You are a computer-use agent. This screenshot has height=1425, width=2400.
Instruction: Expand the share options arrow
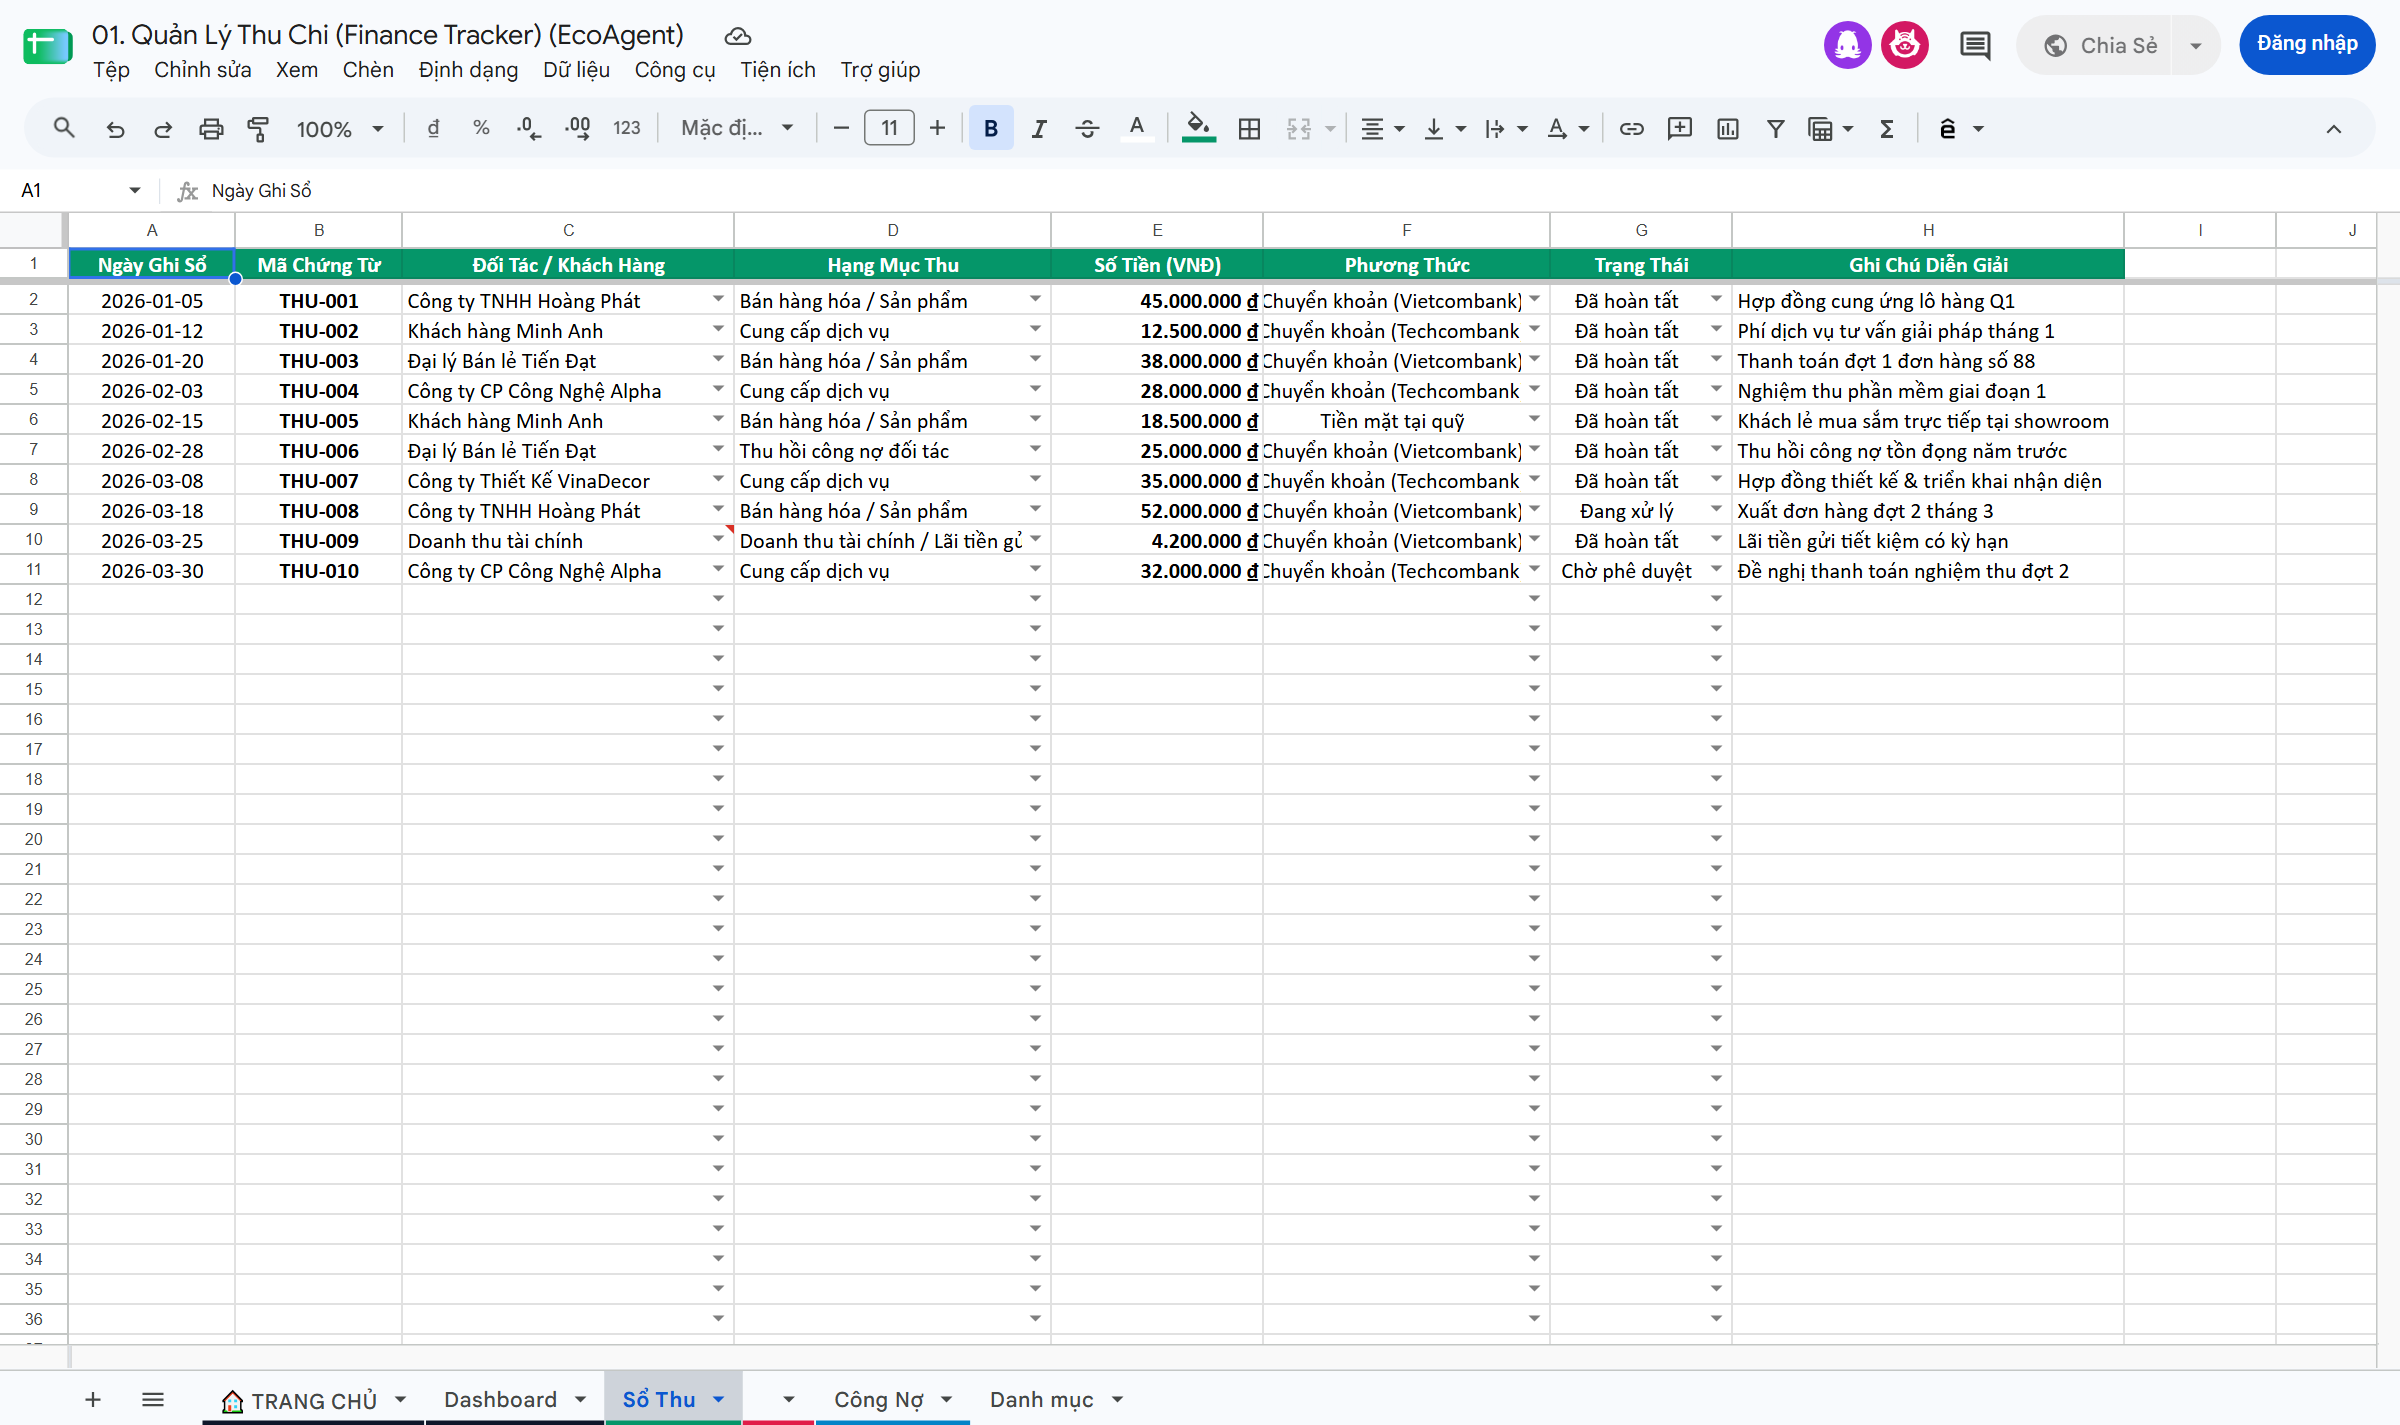[2196, 46]
